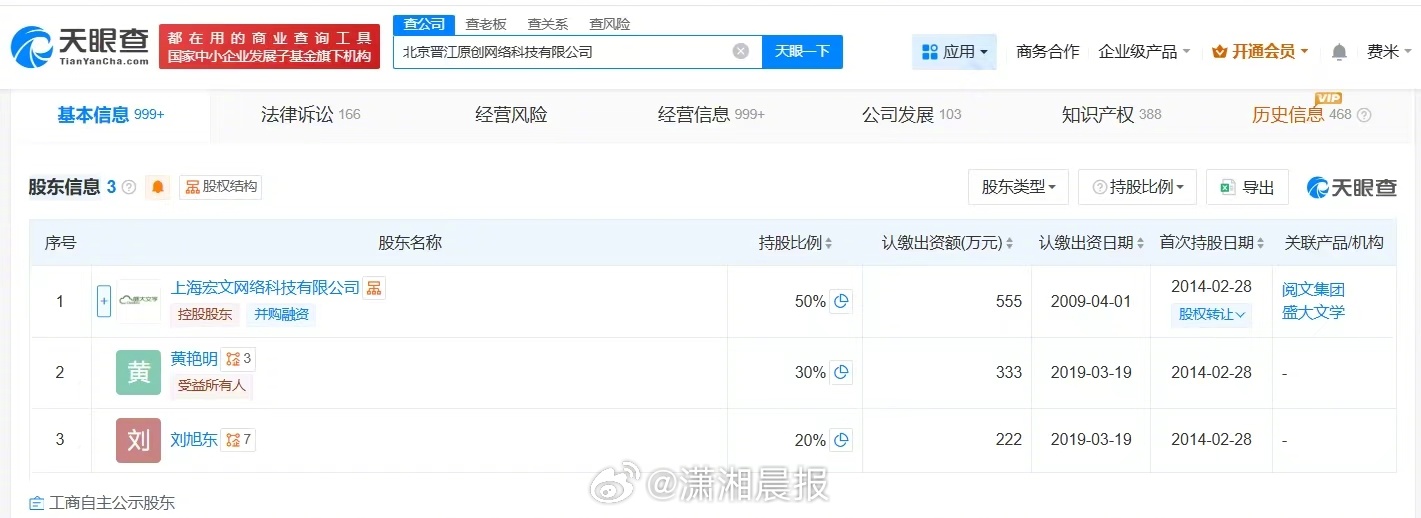Expand the 企业级产品 dropdown
Viewport: 1421px width, 518px height.
pyautogui.click(x=1144, y=52)
